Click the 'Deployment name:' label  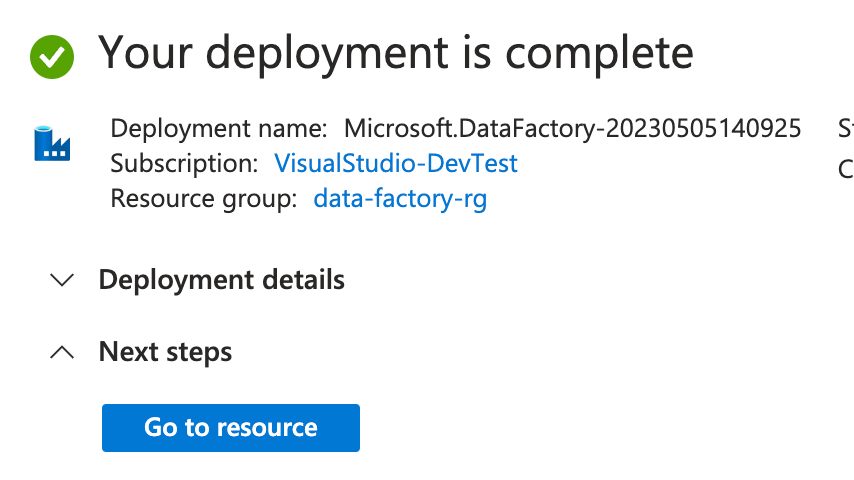(219, 129)
